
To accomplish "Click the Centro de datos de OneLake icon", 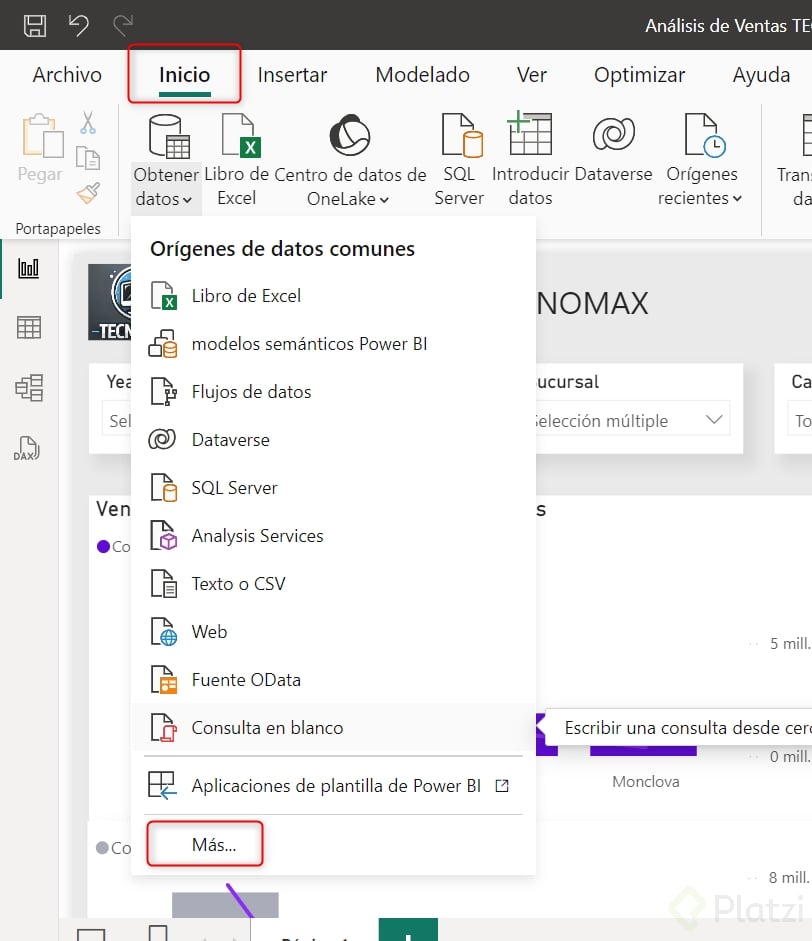I will point(349,135).
